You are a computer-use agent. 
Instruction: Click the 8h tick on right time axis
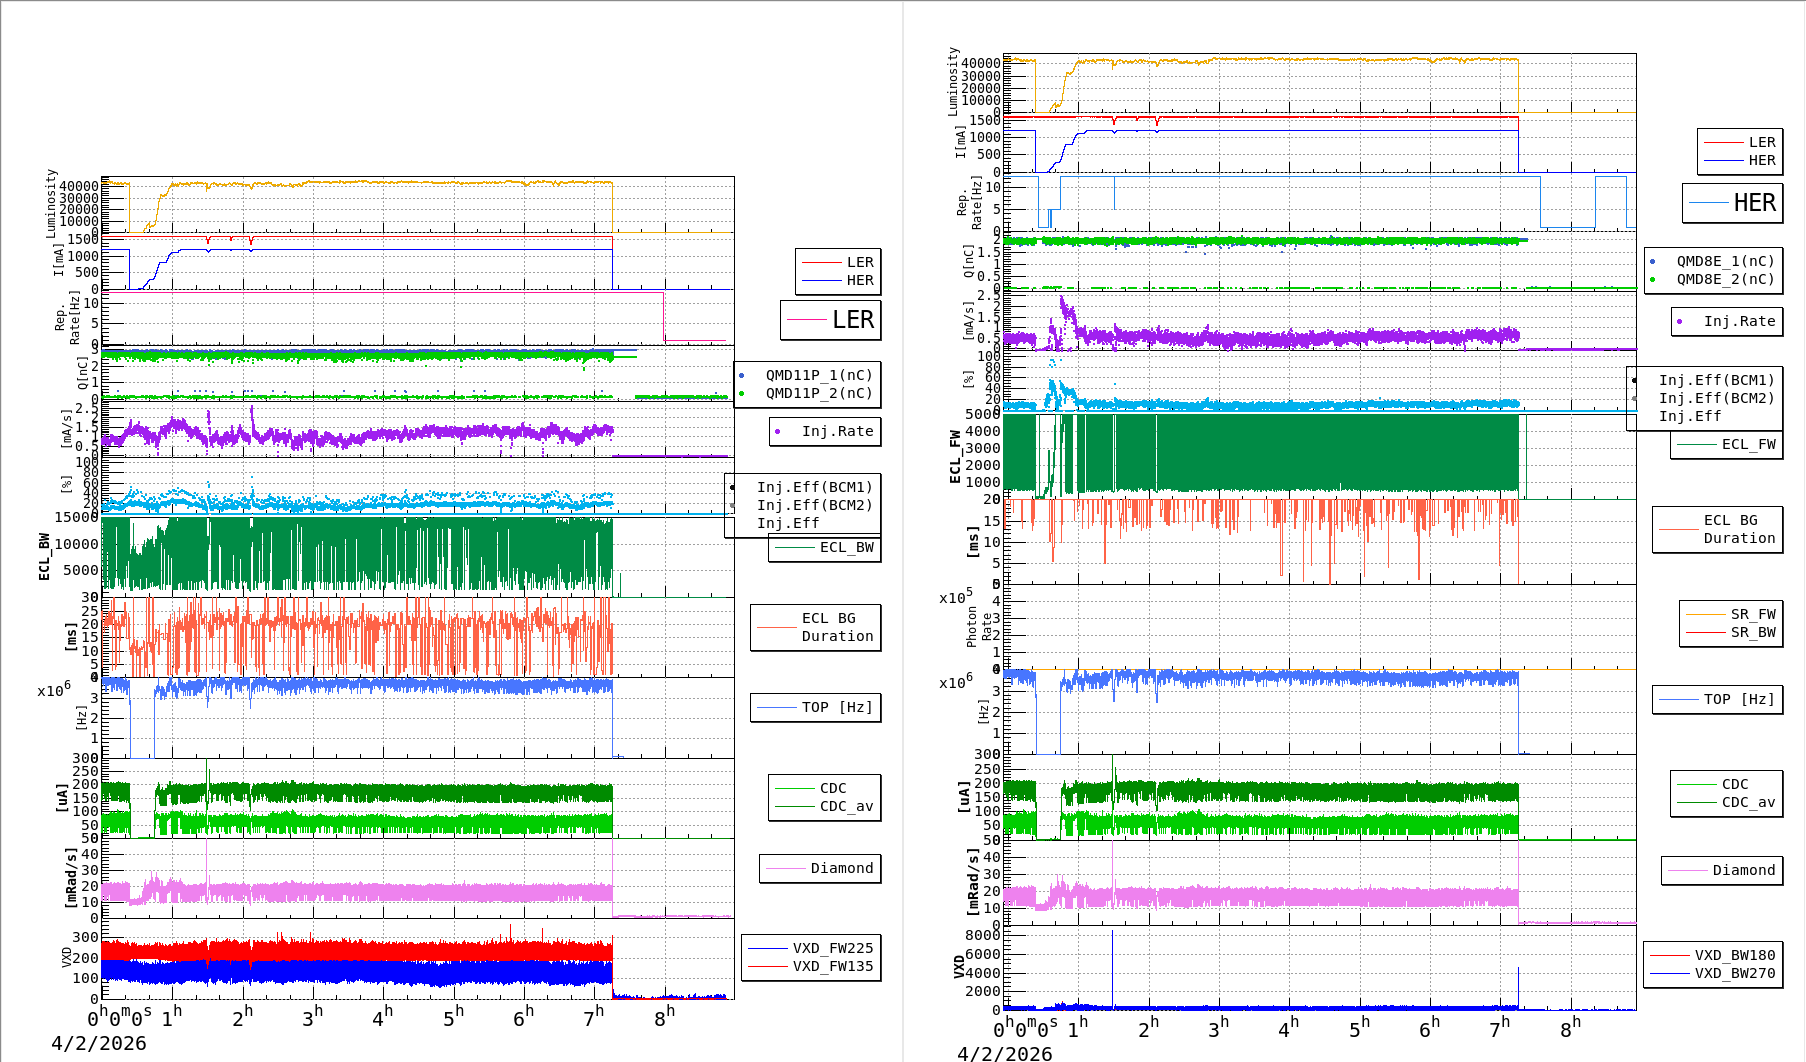(1570, 1027)
